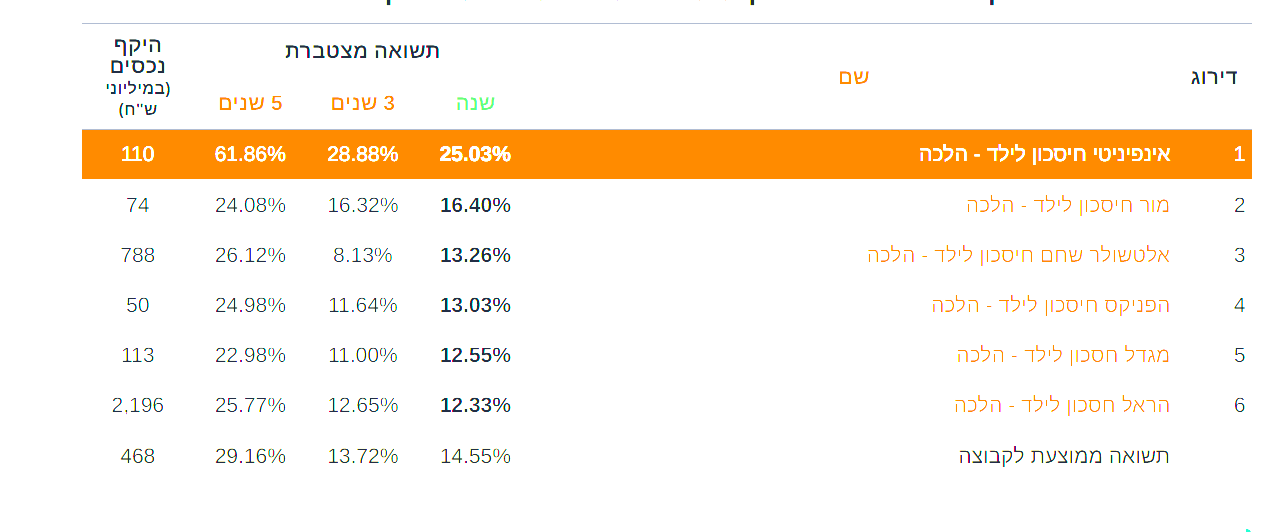Viewport: 1273px width, 532px height.
Task: Click the שם column header
Action: click(853, 76)
